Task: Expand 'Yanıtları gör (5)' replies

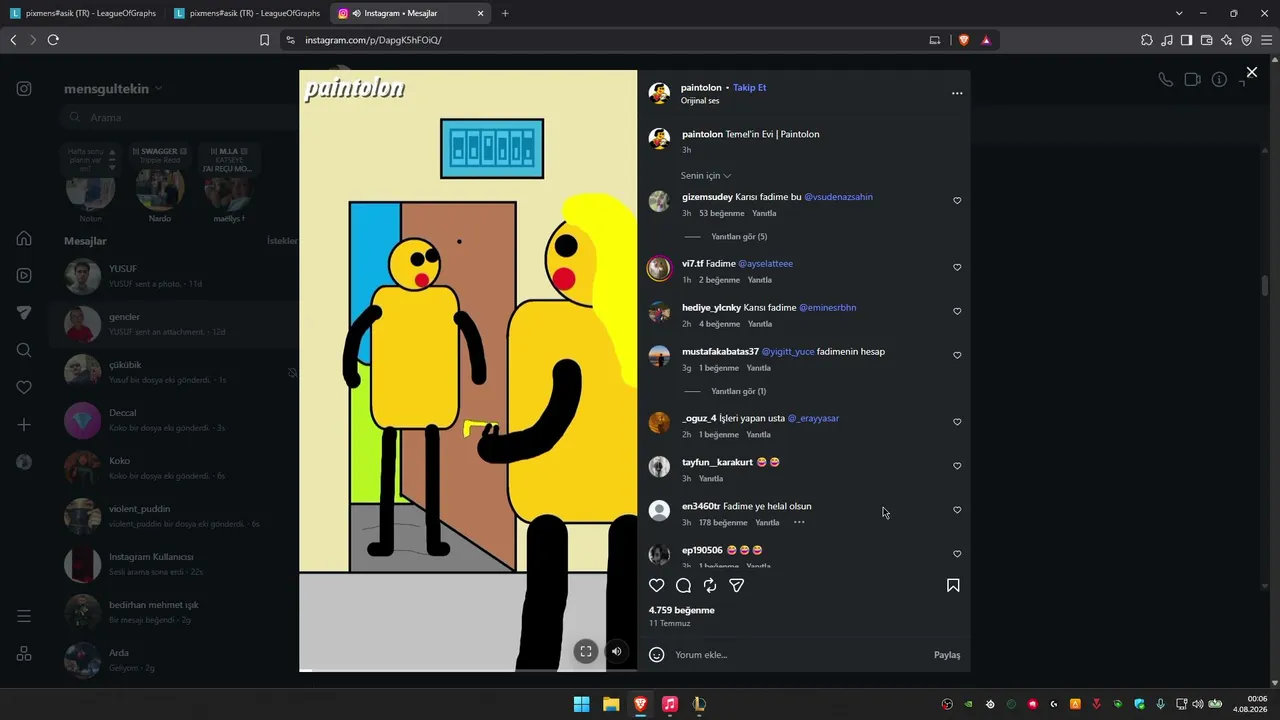Action: [739, 237]
